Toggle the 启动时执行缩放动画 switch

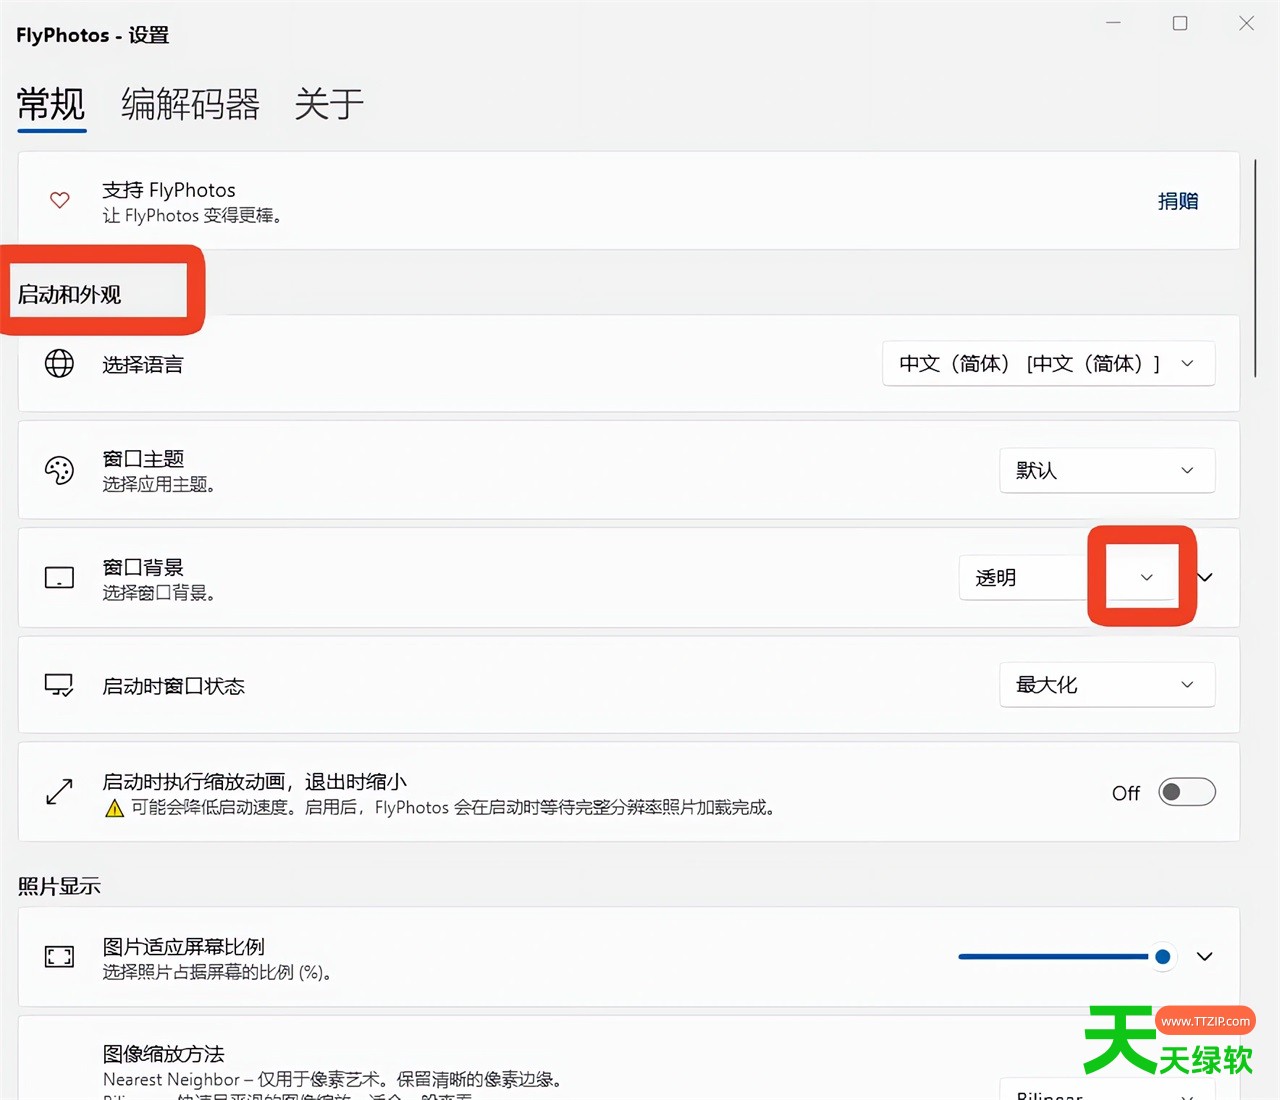pos(1187,792)
